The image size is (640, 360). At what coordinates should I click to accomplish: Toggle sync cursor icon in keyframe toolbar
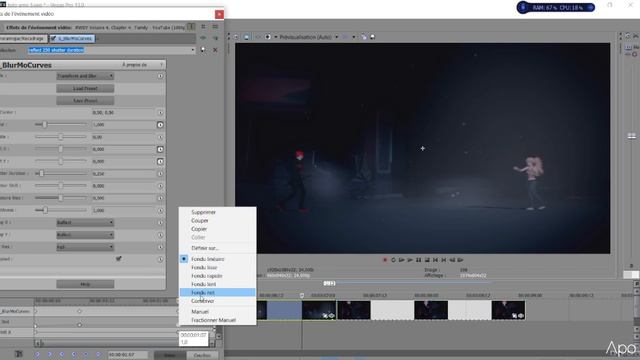tap(18, 354)
